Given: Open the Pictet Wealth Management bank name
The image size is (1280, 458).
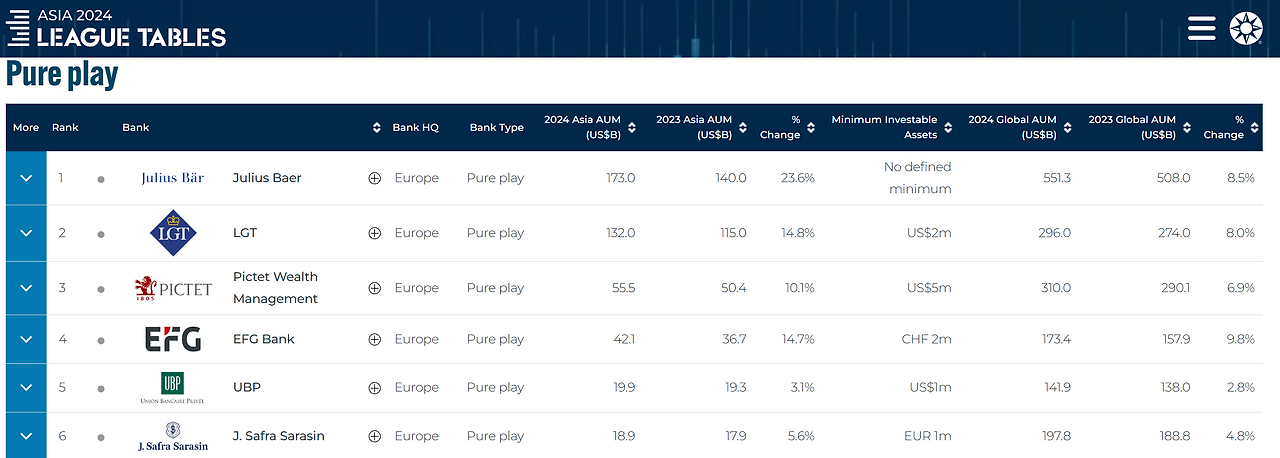Looking at the screenshot, I should pyautogui.click(x=276, y=288).
